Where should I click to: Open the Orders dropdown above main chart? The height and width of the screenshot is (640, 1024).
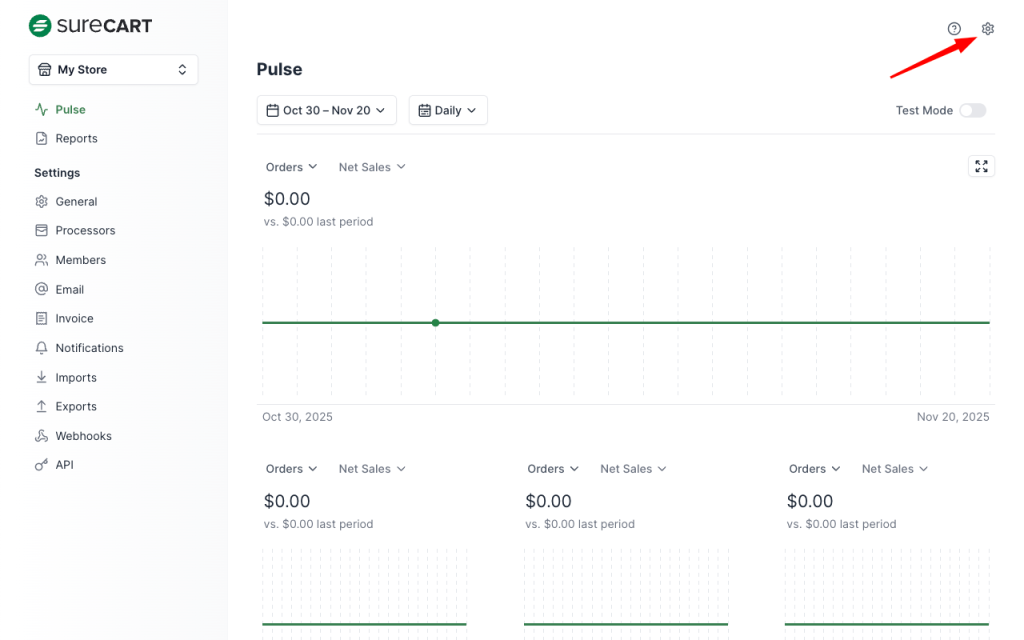coord(291,167)
